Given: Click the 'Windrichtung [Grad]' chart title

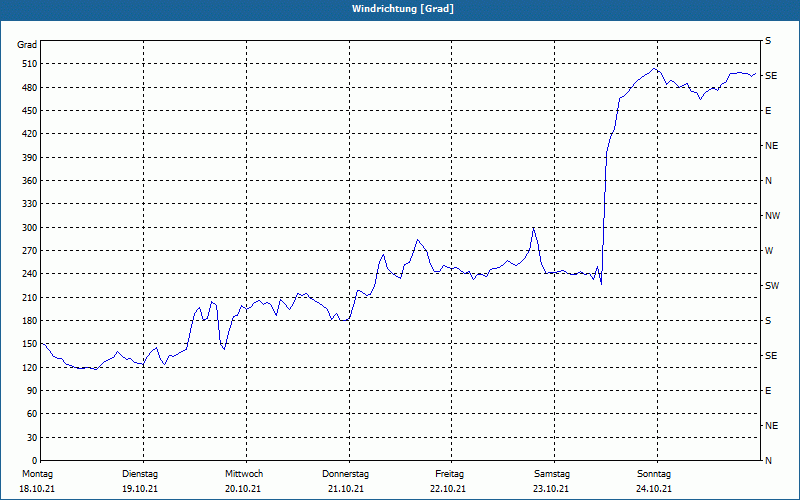Looking at the screenshot, I should (403, 9).
